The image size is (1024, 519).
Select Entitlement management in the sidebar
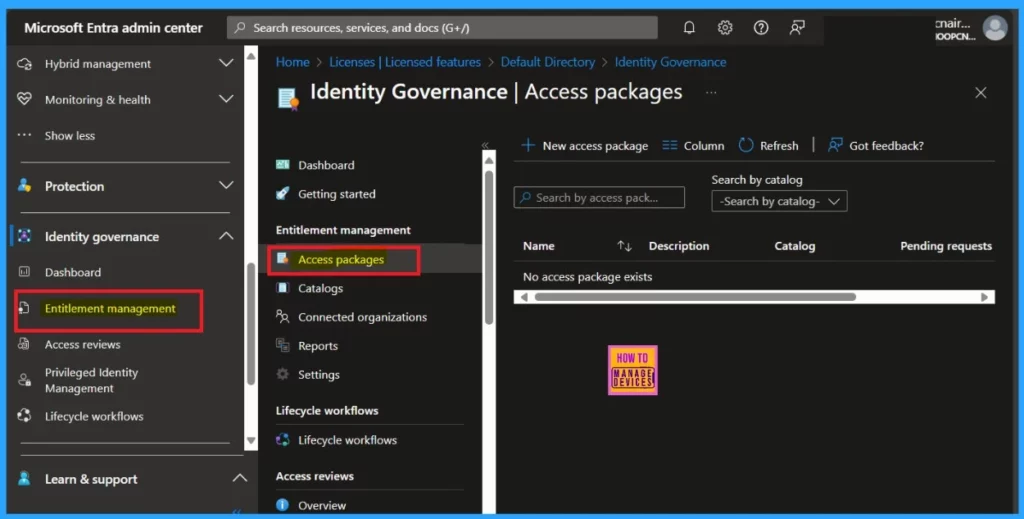(x=110, y=308)
